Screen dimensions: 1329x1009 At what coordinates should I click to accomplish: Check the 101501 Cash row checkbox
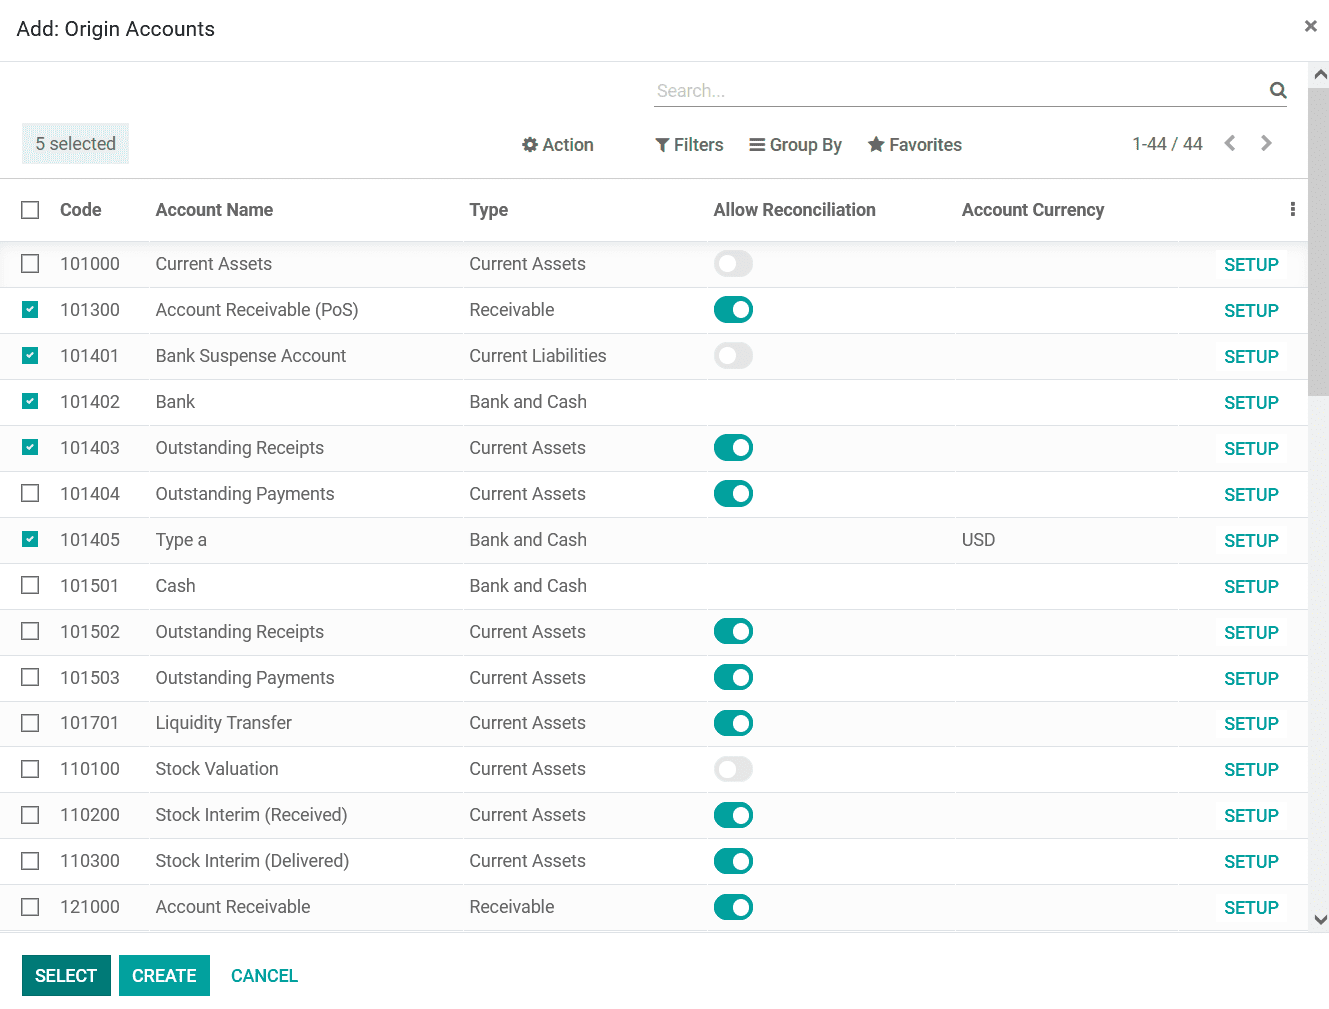click(30, 586)
